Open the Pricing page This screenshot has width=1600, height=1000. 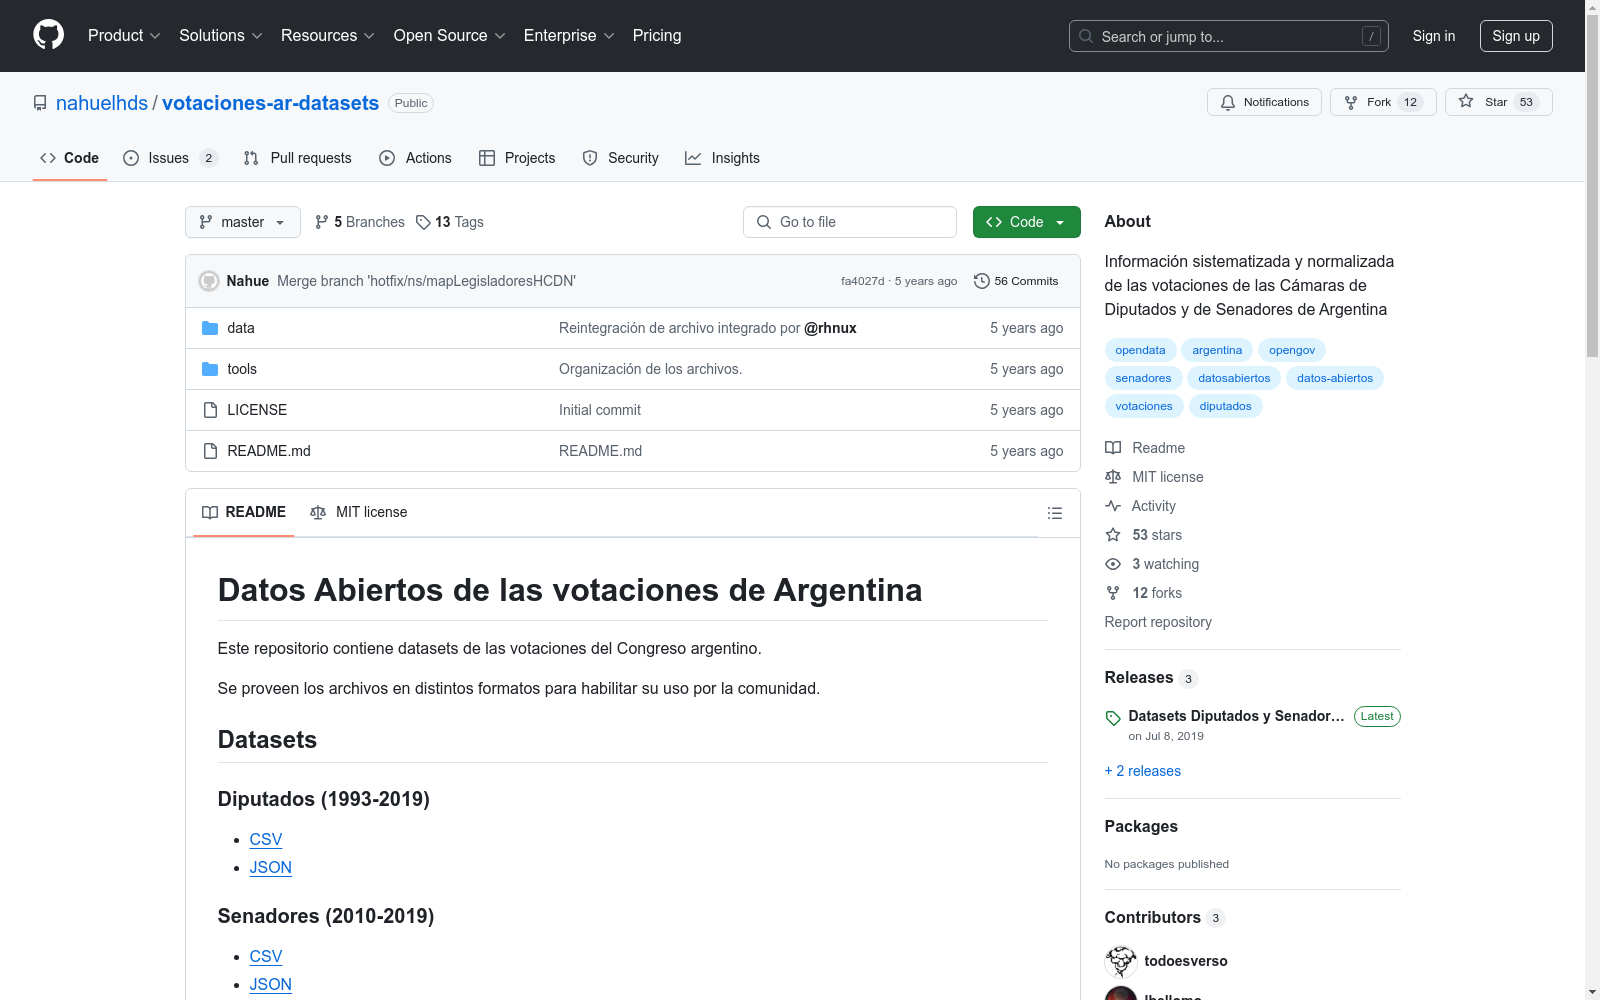(x=657, y=35)
